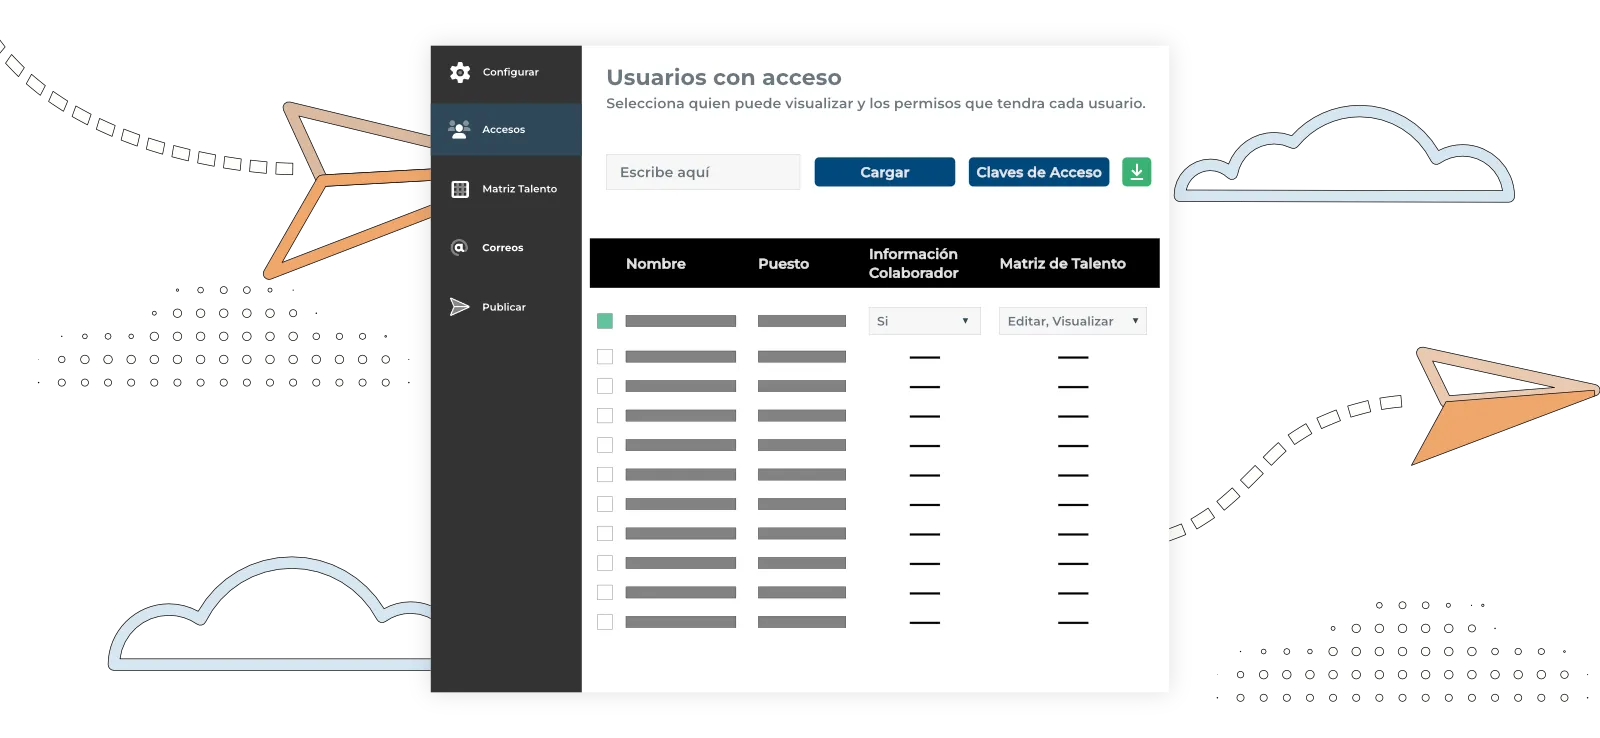Click the Correos at-sign icon
This screenshot has width=1600, height=738.
[460, 247]
